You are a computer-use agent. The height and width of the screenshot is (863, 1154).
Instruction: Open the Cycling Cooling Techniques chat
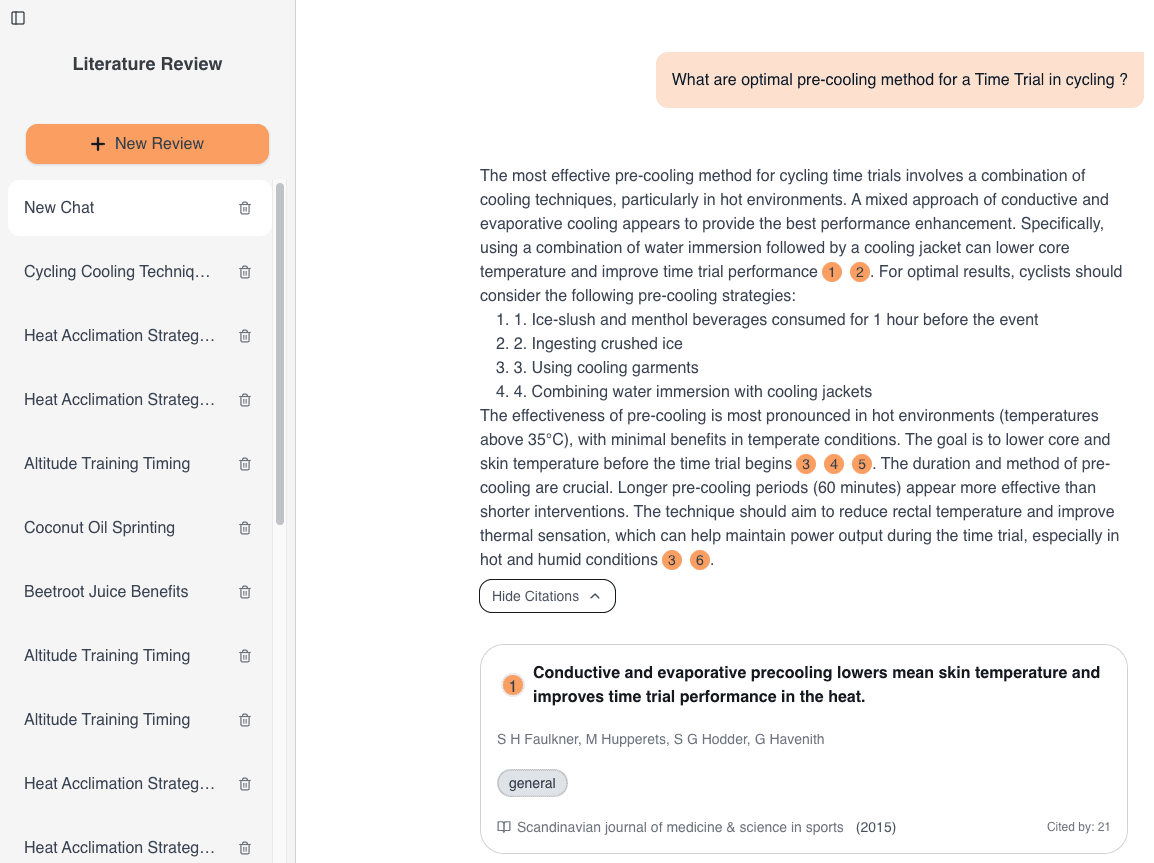tap(118, 272)
